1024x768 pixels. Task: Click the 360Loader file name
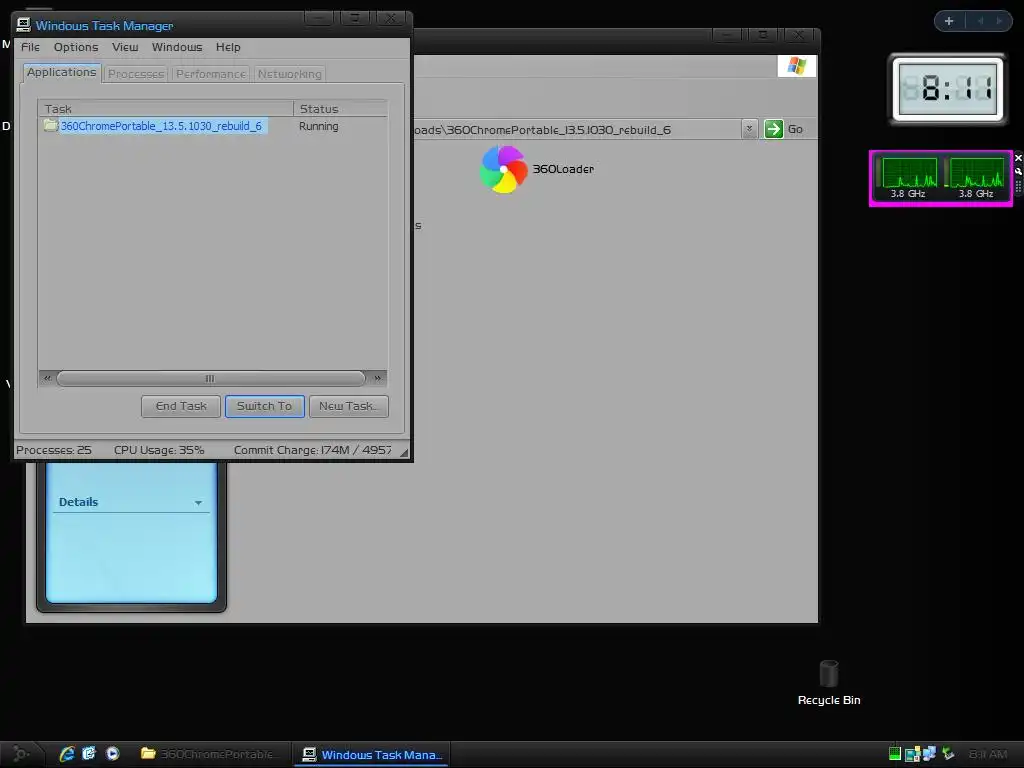(x=563, y=169)
